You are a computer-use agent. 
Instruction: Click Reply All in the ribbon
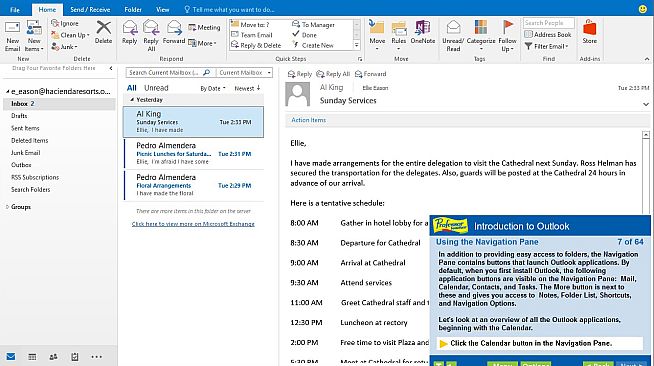click(x=151, y=36)
